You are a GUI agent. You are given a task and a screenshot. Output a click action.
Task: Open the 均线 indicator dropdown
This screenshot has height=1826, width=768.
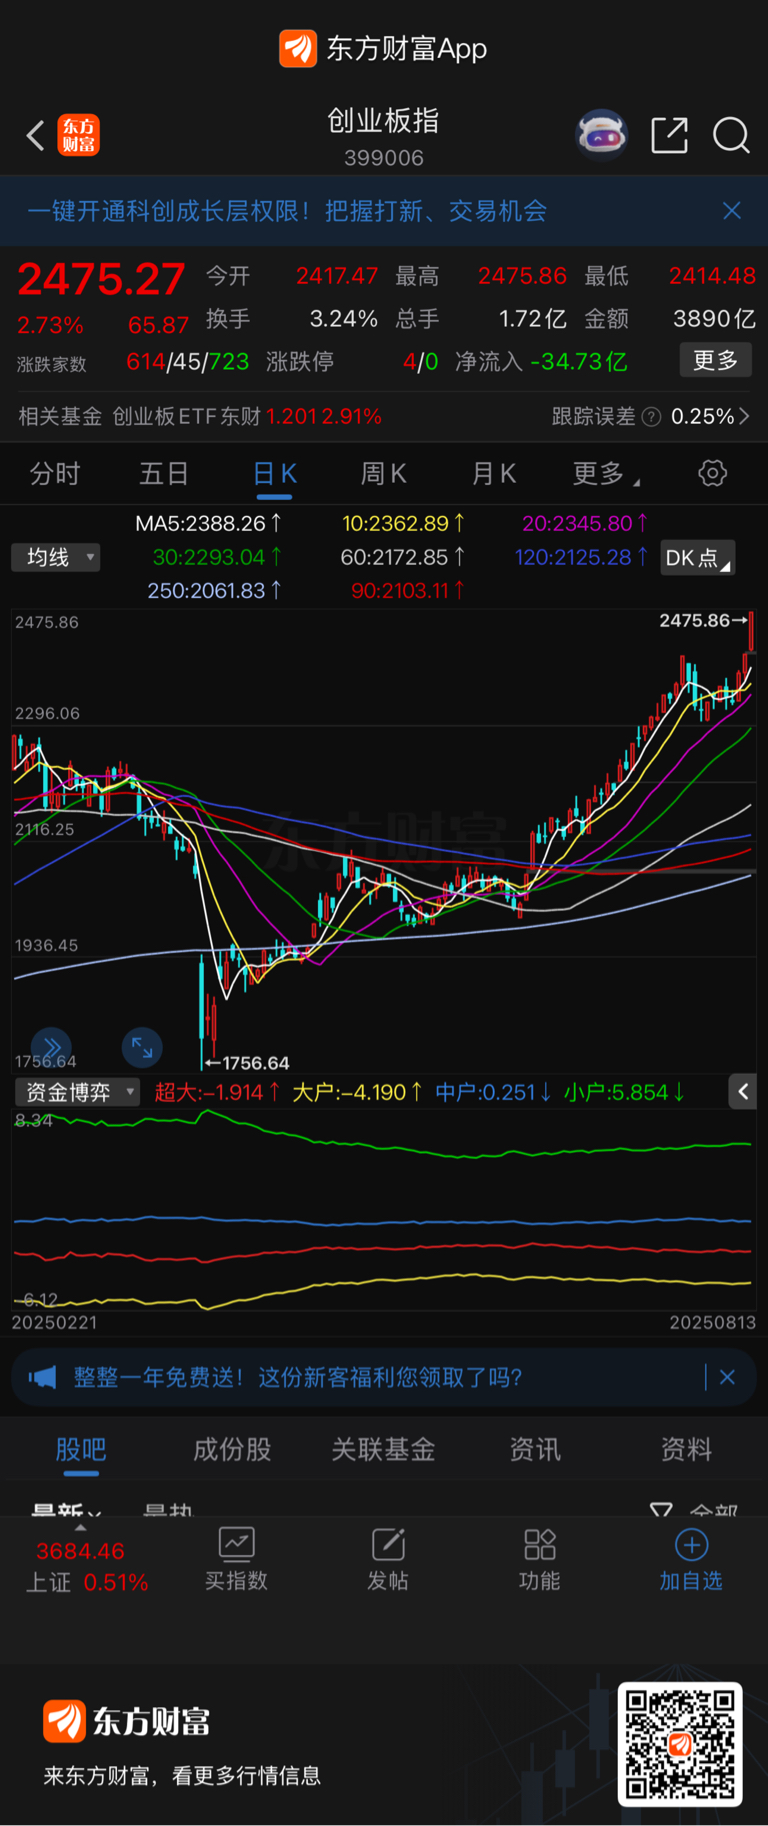tap(56, 557)
